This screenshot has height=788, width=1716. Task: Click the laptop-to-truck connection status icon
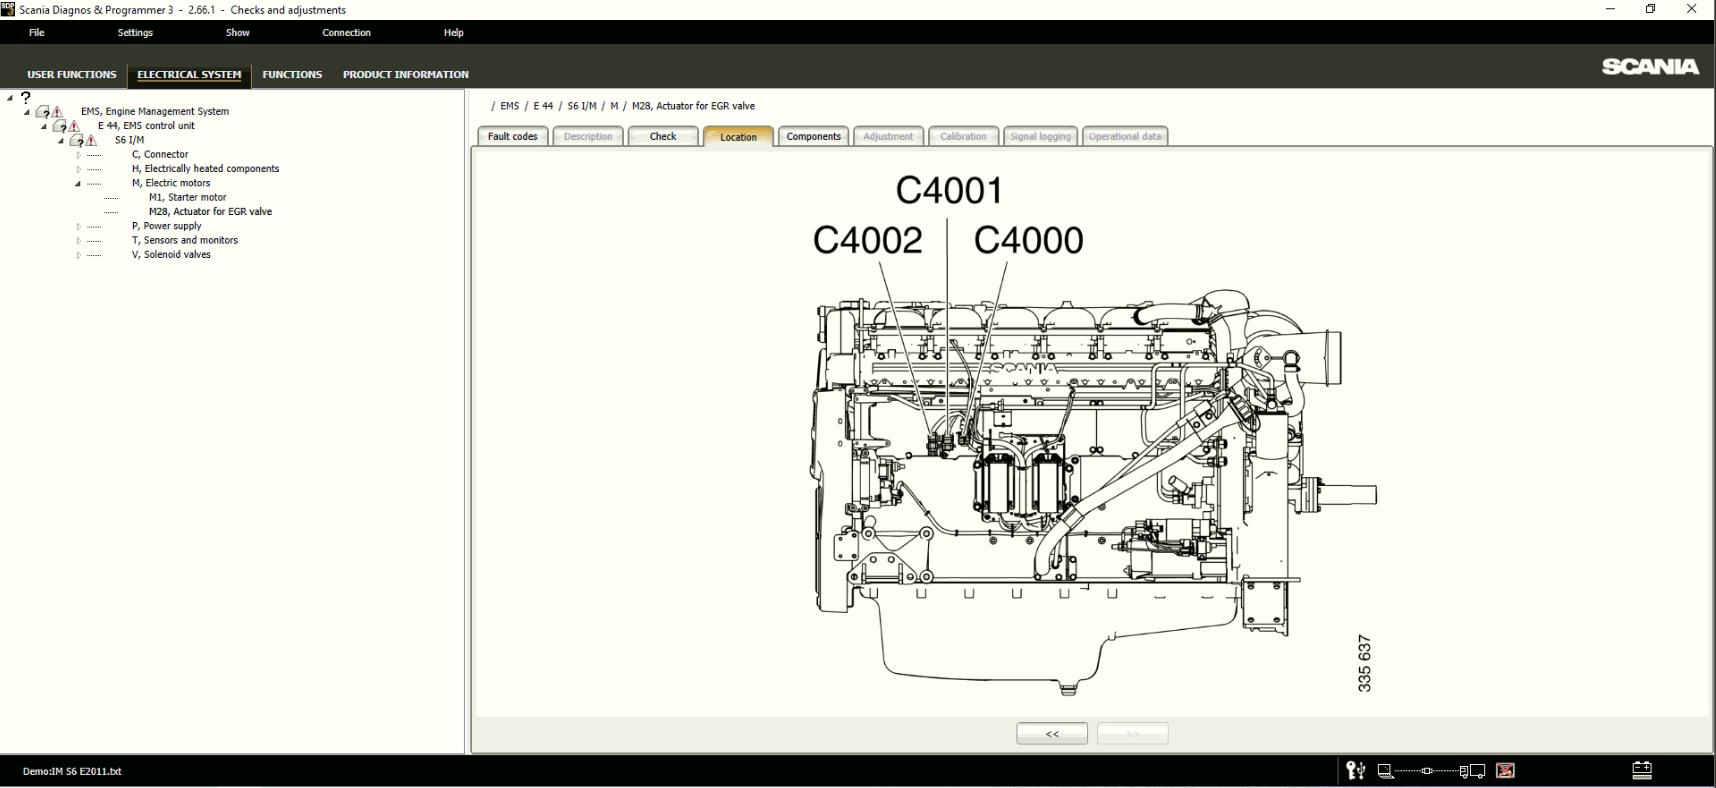pos(1431,770)
